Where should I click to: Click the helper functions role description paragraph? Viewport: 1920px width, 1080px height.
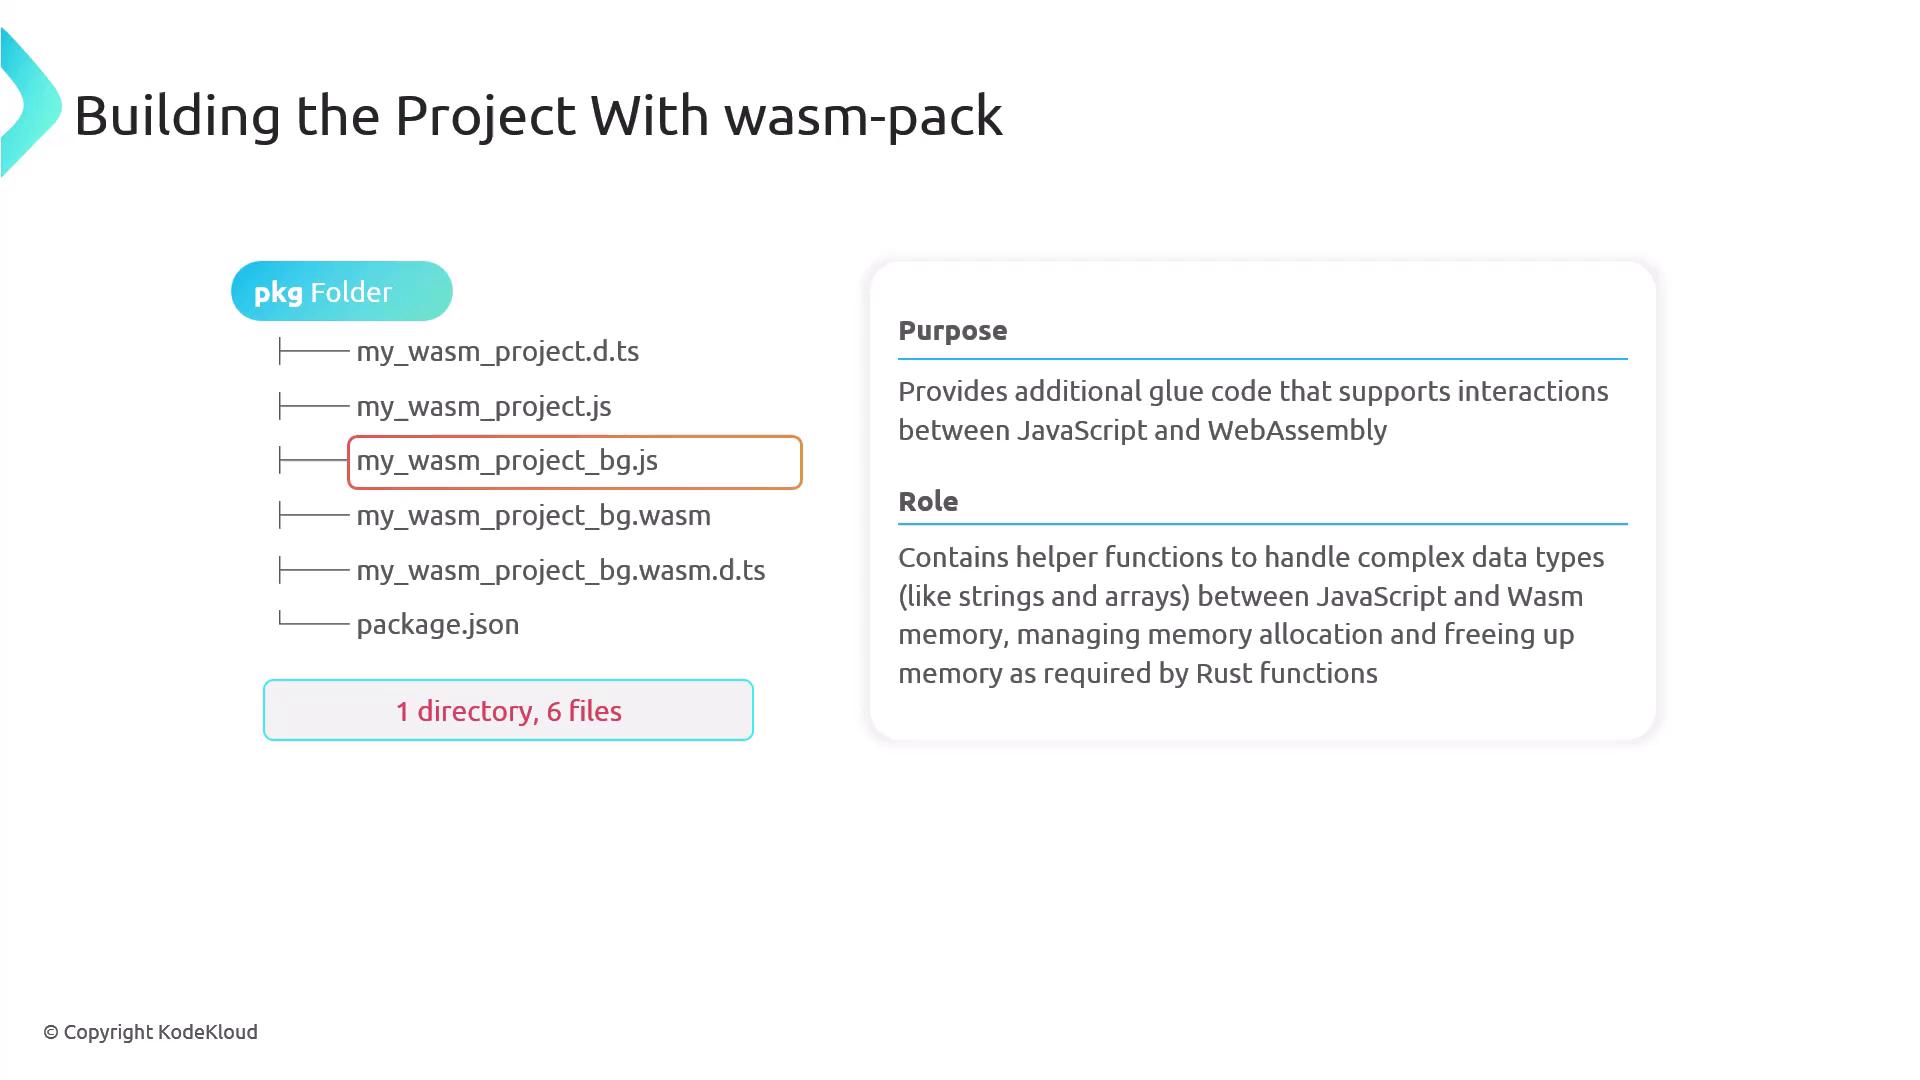point(1250,615)
